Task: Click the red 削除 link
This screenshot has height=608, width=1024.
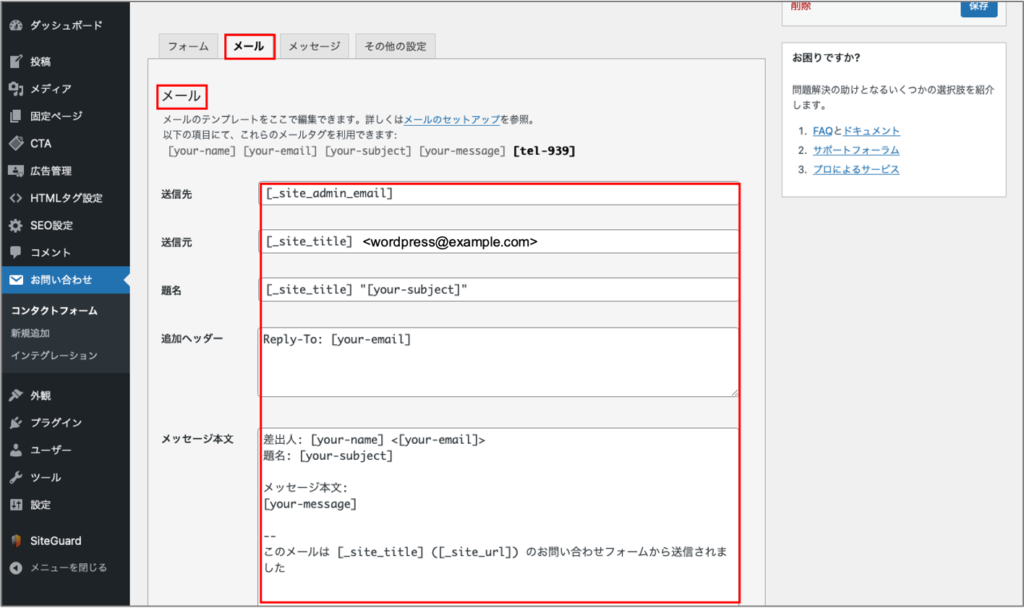Action: point(801,6)
